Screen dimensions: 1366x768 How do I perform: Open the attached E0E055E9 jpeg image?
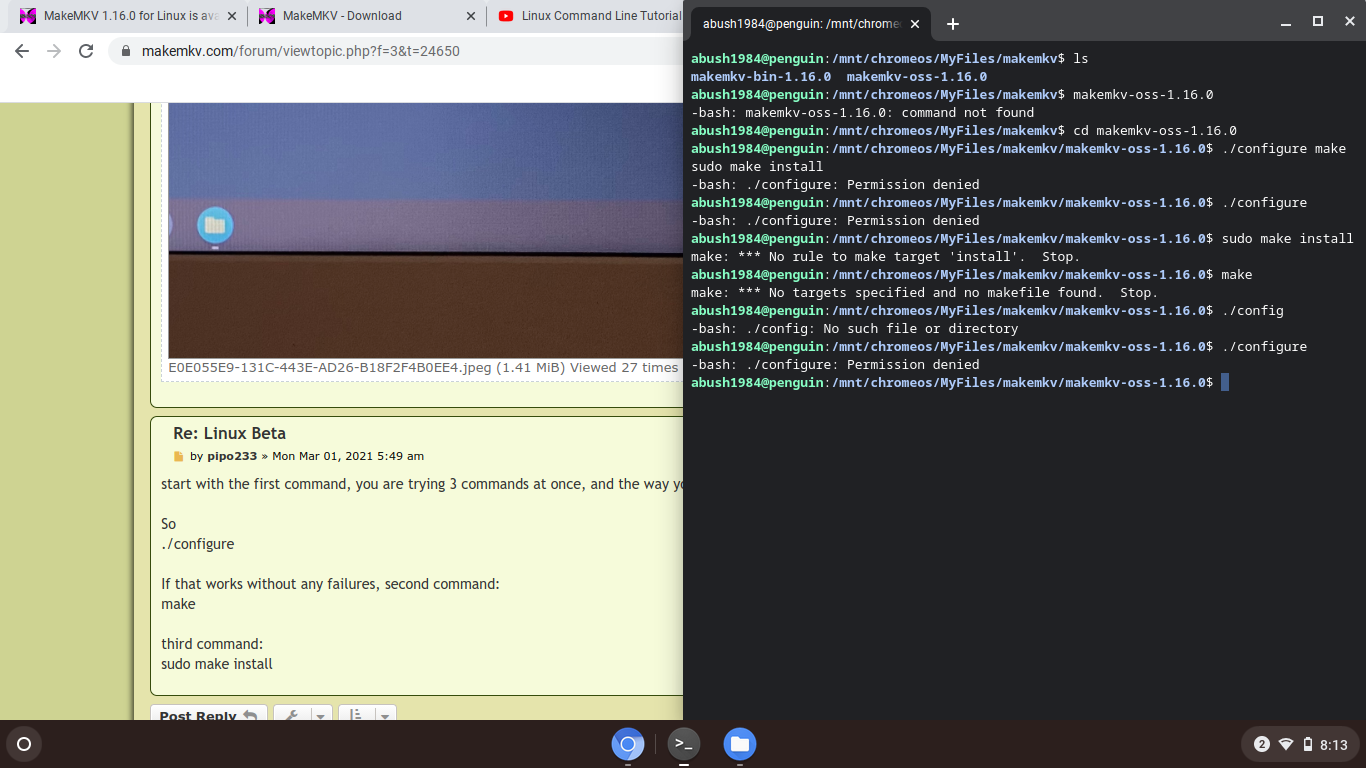425,230
